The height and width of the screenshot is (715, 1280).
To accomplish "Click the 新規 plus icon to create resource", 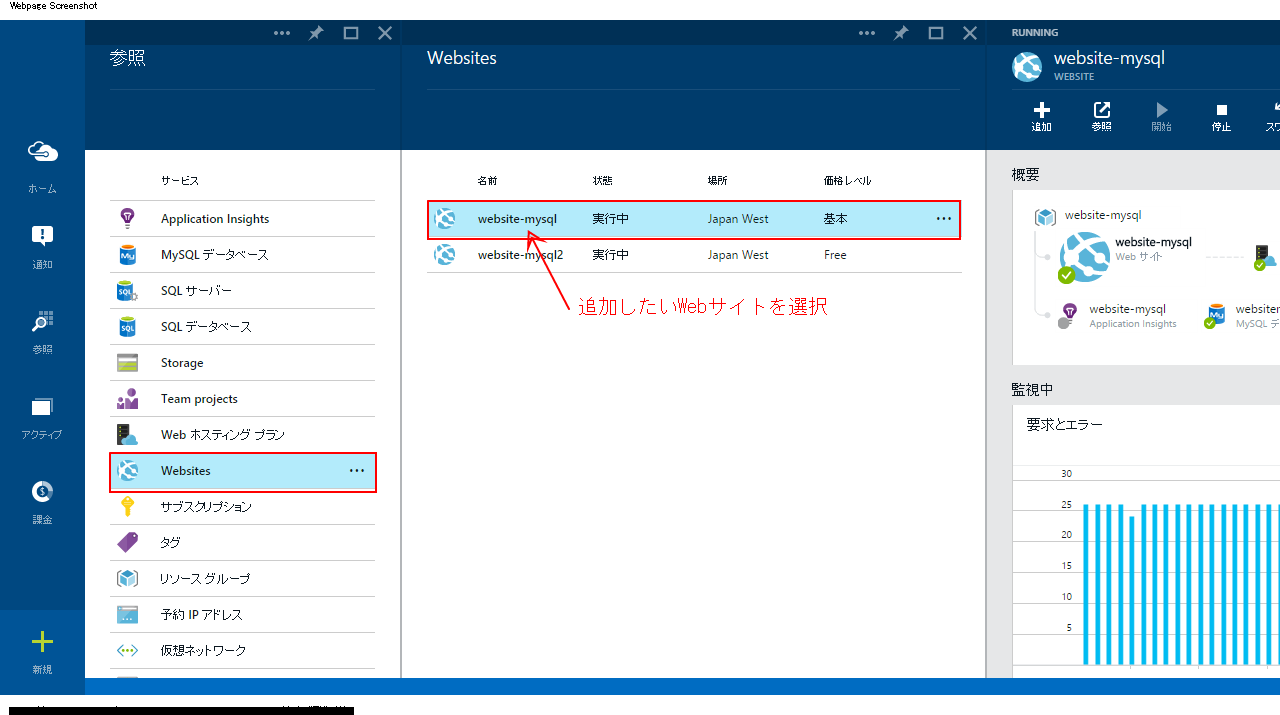I will click(x=42, y=641).
